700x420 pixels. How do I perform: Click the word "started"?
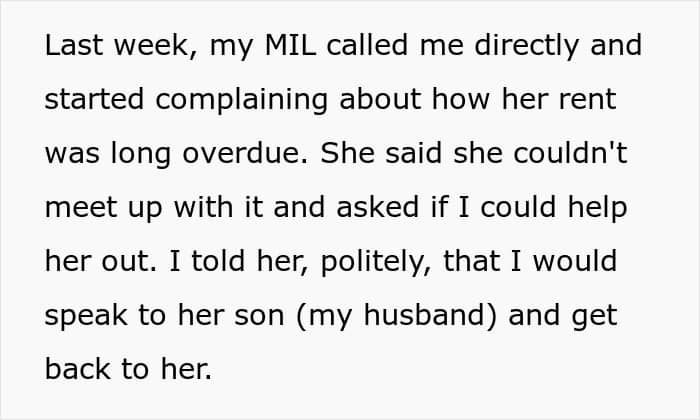coord(94,99)
